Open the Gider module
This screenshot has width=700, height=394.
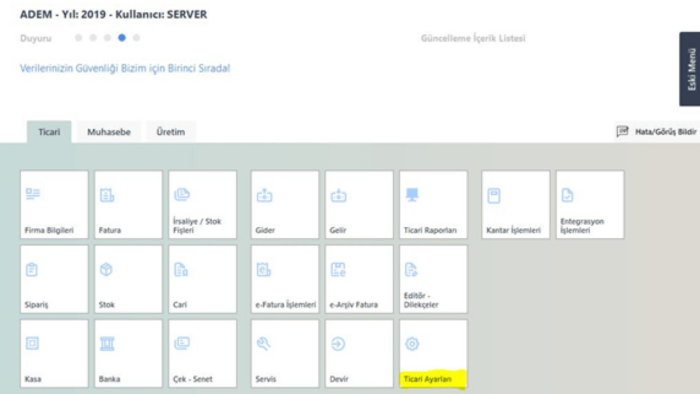(x=285, y=204)
